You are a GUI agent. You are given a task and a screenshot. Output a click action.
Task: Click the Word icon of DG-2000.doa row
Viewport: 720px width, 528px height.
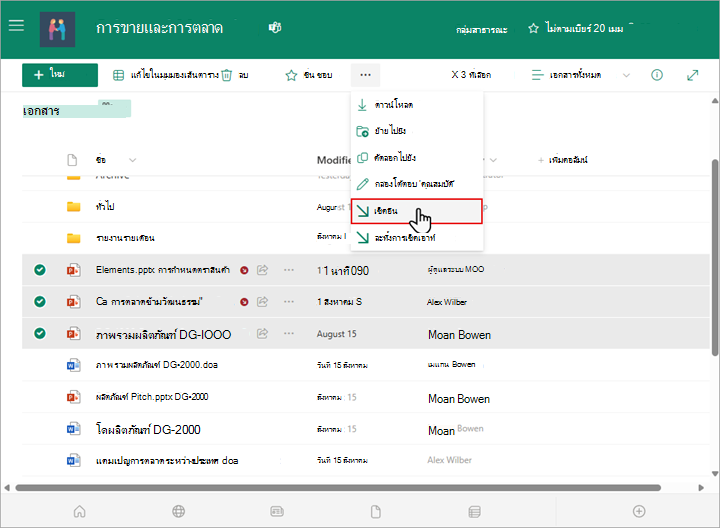pyautogui.click(x=73, y=365)
